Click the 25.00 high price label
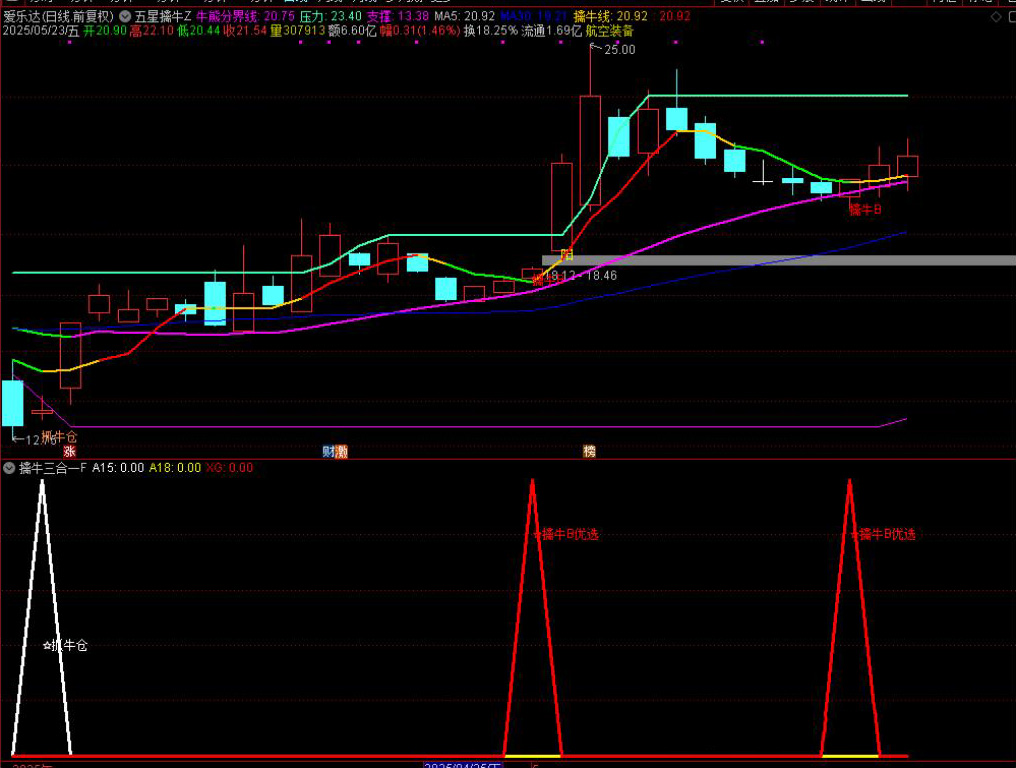 click(x=619, y=50)
